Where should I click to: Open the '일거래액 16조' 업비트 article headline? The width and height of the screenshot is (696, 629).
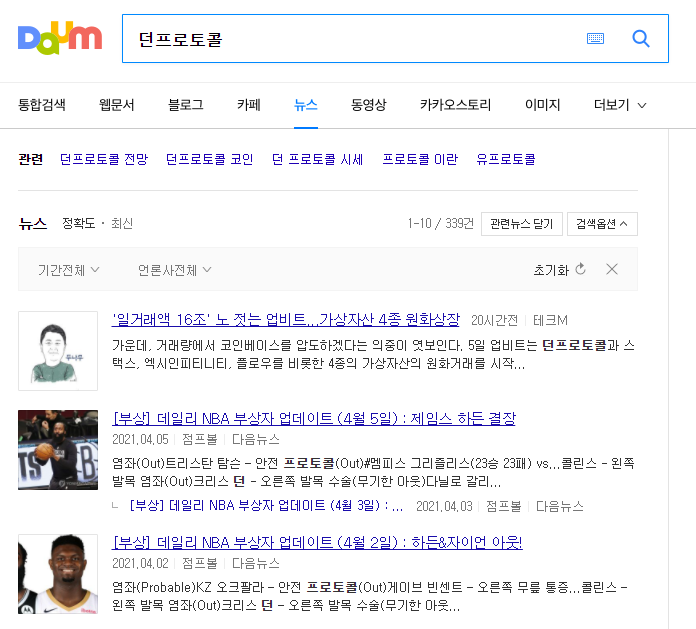click(285, 320)
